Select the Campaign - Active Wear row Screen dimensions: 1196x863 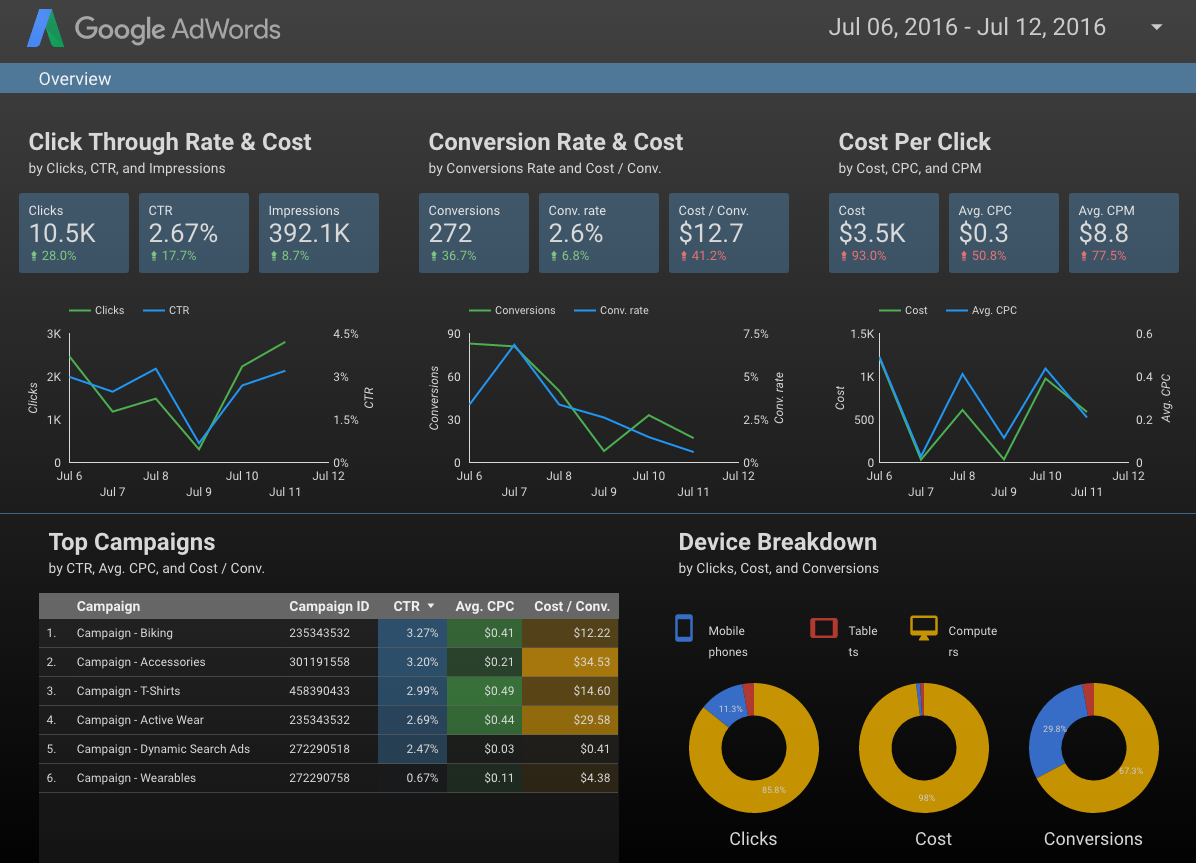[329, 720]
